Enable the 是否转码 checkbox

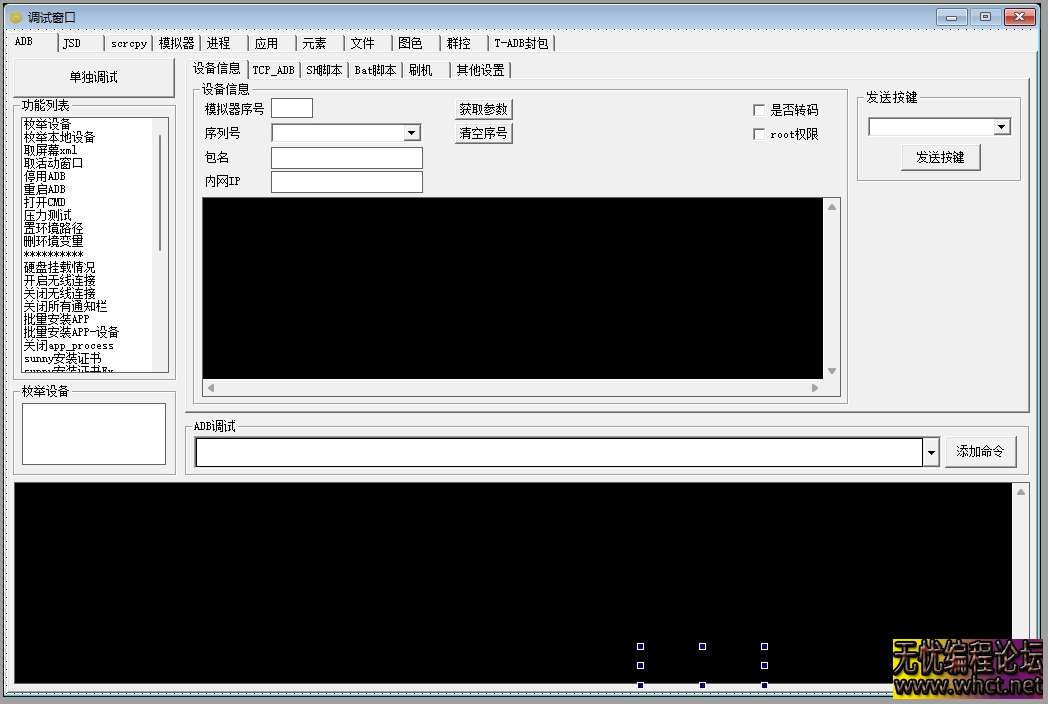click(x=758, y=110)
